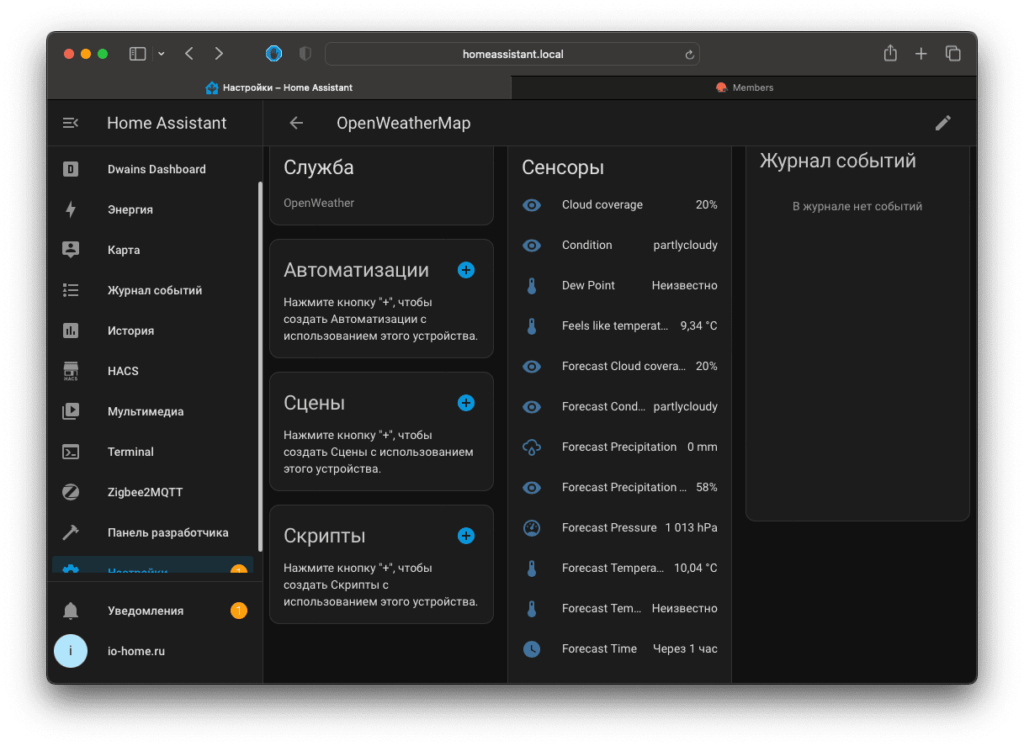Screen dimensions: 1024x746
Task: Edit device with the pencil icon
Action: point(942,123)
